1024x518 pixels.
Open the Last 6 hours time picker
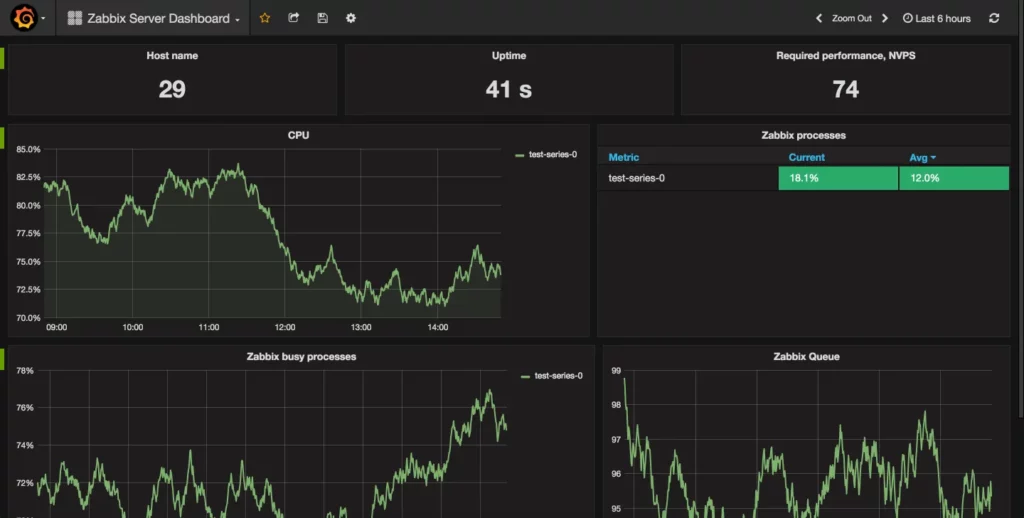pos(936,18)
